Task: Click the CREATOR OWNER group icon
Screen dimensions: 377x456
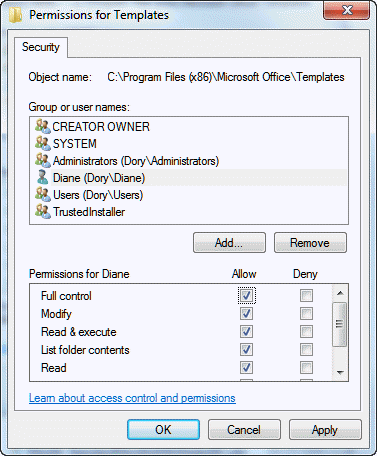Action: point(43,126)
